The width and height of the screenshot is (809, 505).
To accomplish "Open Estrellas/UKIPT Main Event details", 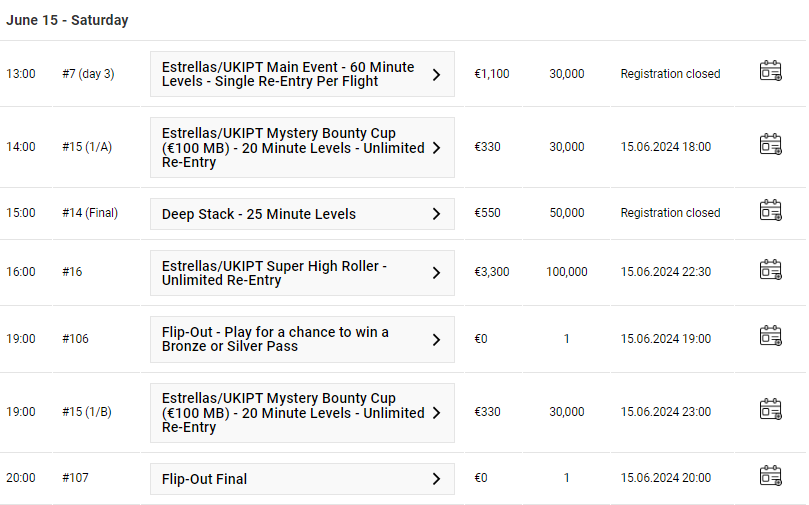I will click(x=302, y=74).
